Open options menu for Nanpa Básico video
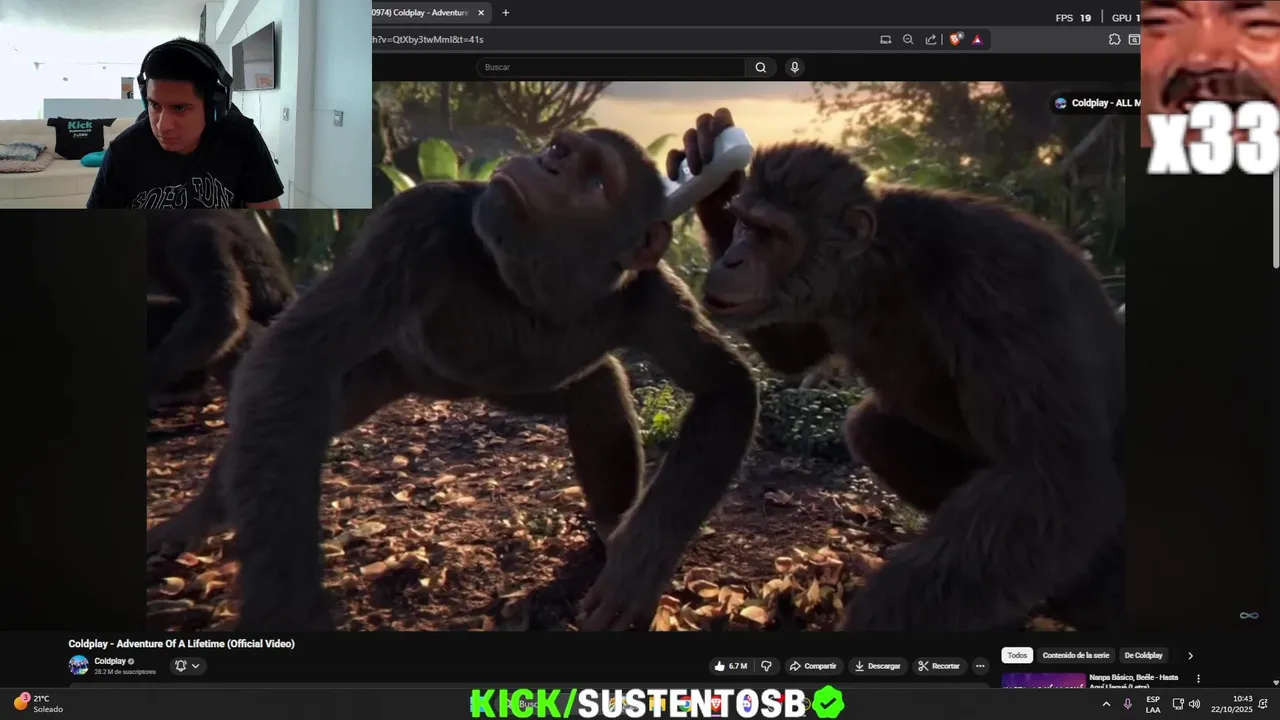The image size is (1280, 720). click(1198, 679)
